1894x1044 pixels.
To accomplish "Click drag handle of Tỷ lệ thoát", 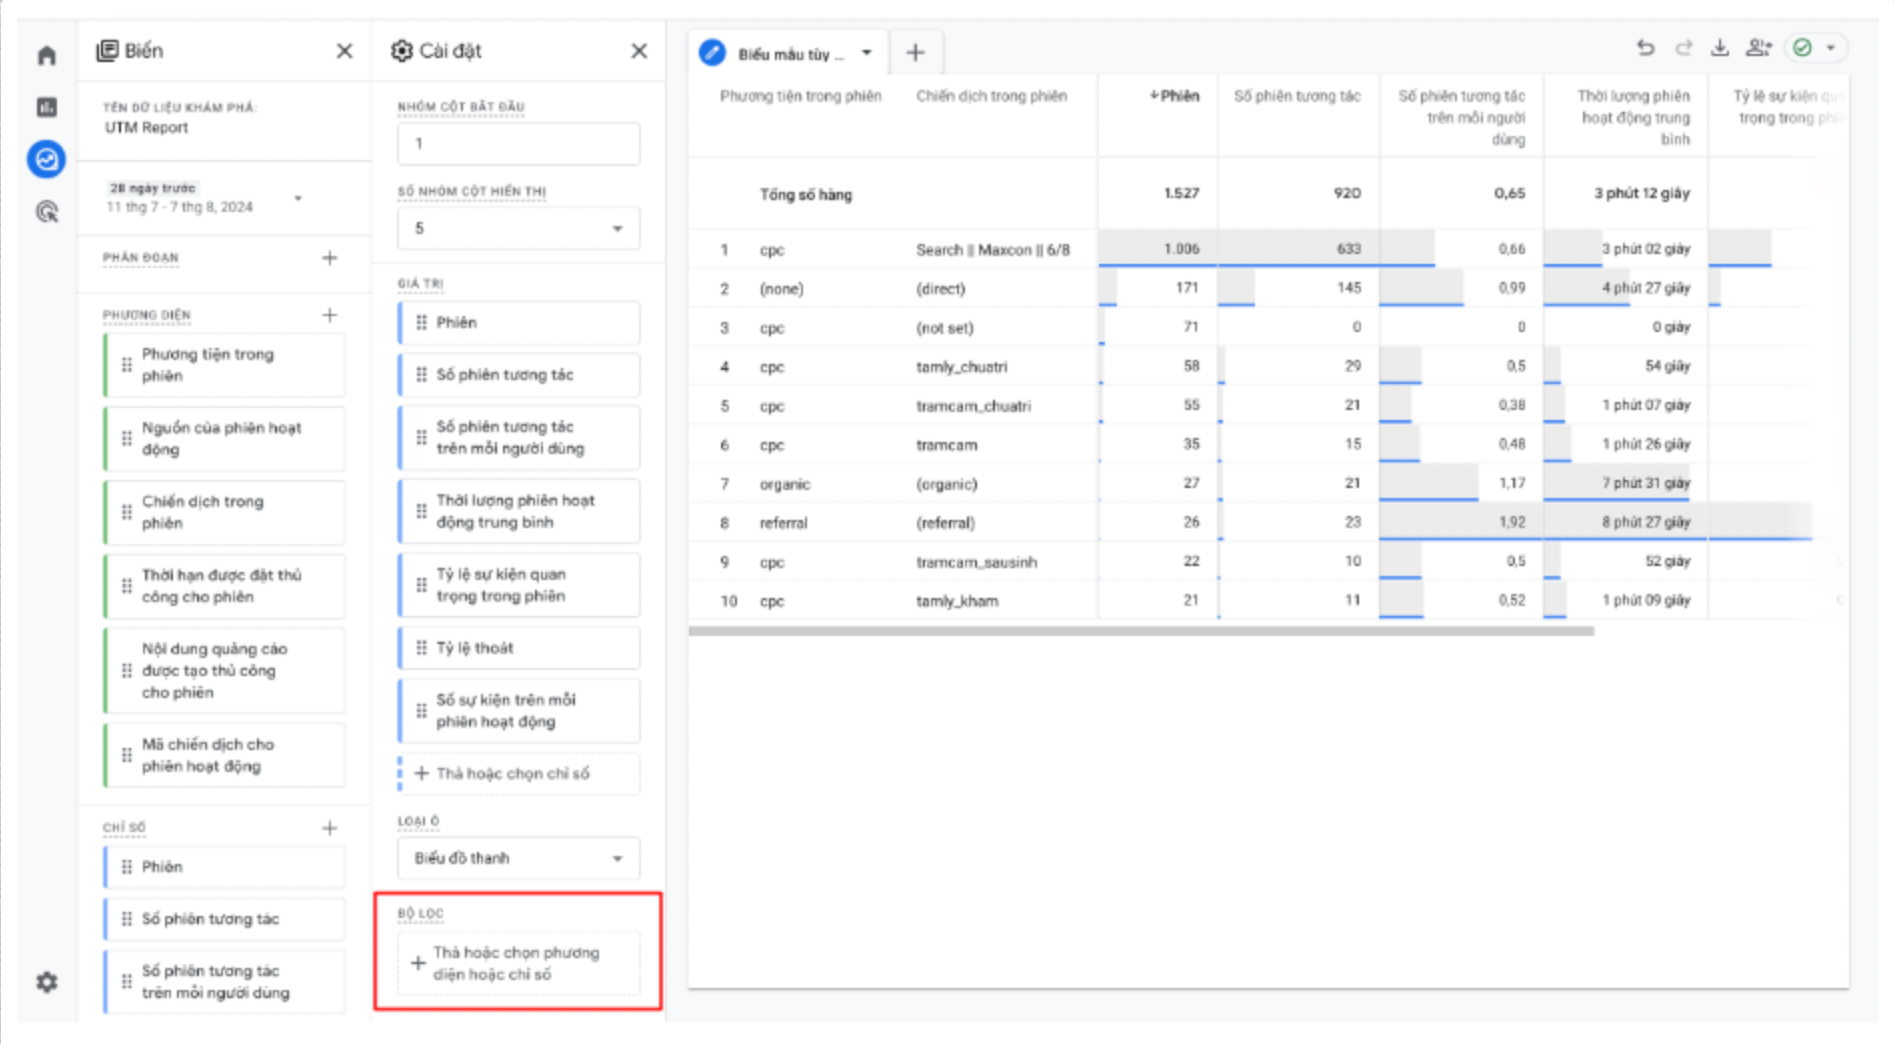I will pos(421,648).
